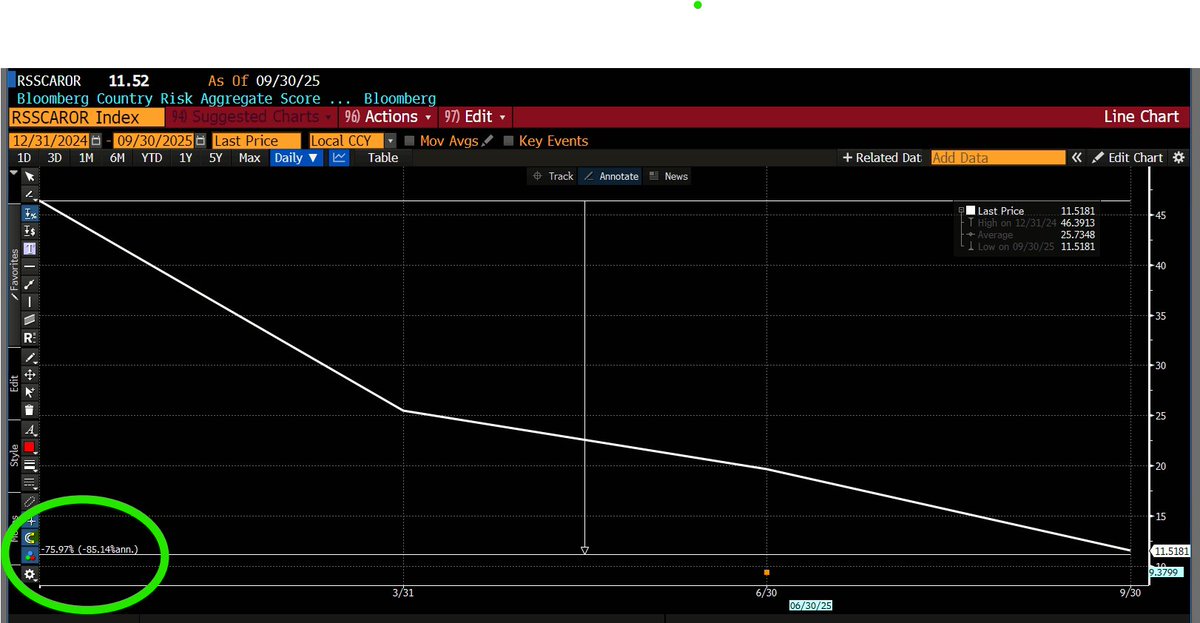Select the move annotation tool
The image size is (1200, 623).
click(30, 374)
